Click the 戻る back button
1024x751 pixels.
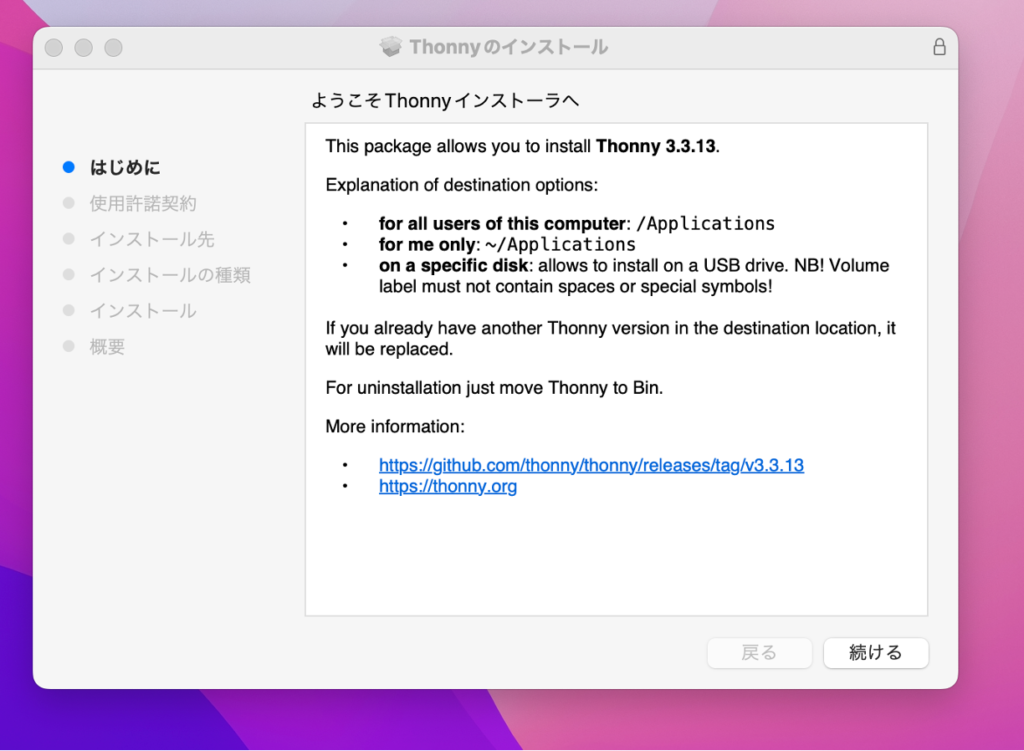(760, 652)
